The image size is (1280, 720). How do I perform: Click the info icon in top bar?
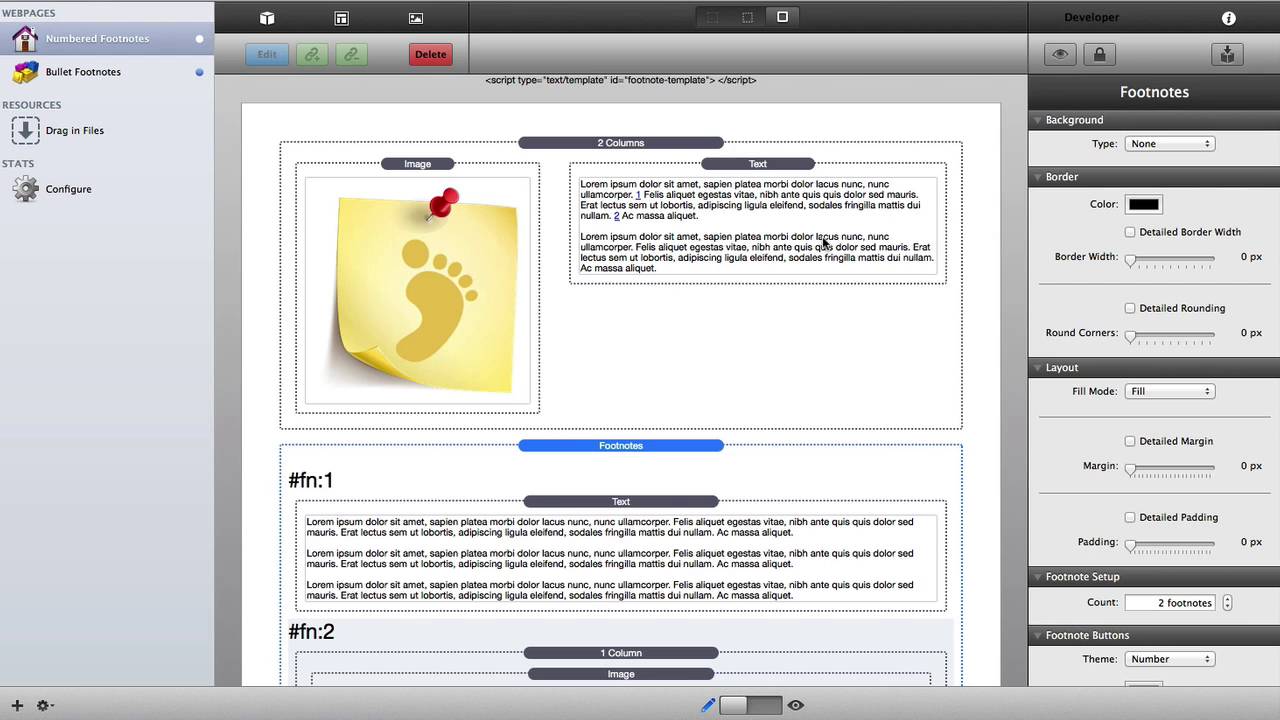[x=1229, y=18]
